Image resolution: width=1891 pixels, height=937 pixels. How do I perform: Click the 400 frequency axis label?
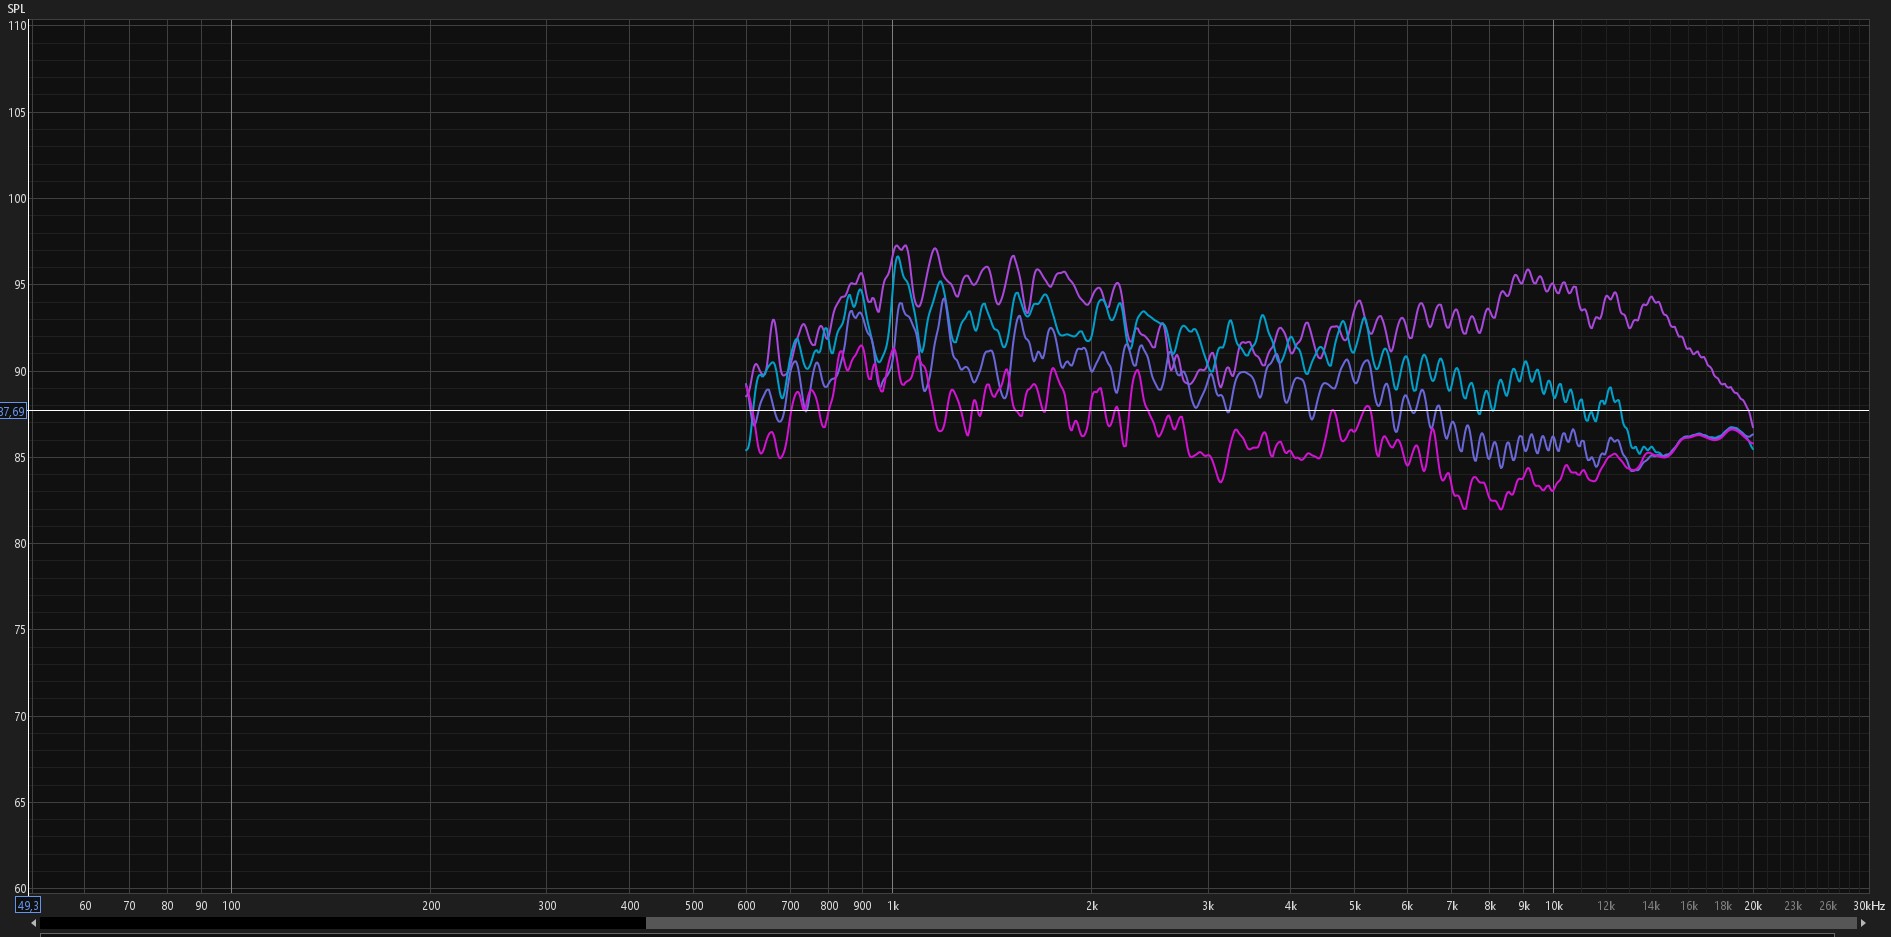(x=630, y=906)
